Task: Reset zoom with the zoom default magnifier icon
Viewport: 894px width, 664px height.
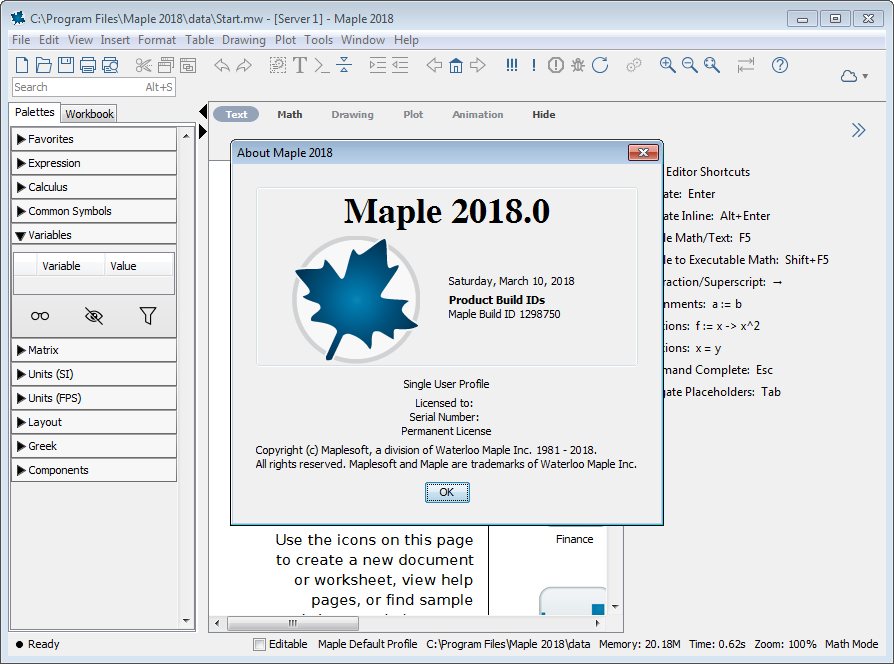Action: point(712,65)
